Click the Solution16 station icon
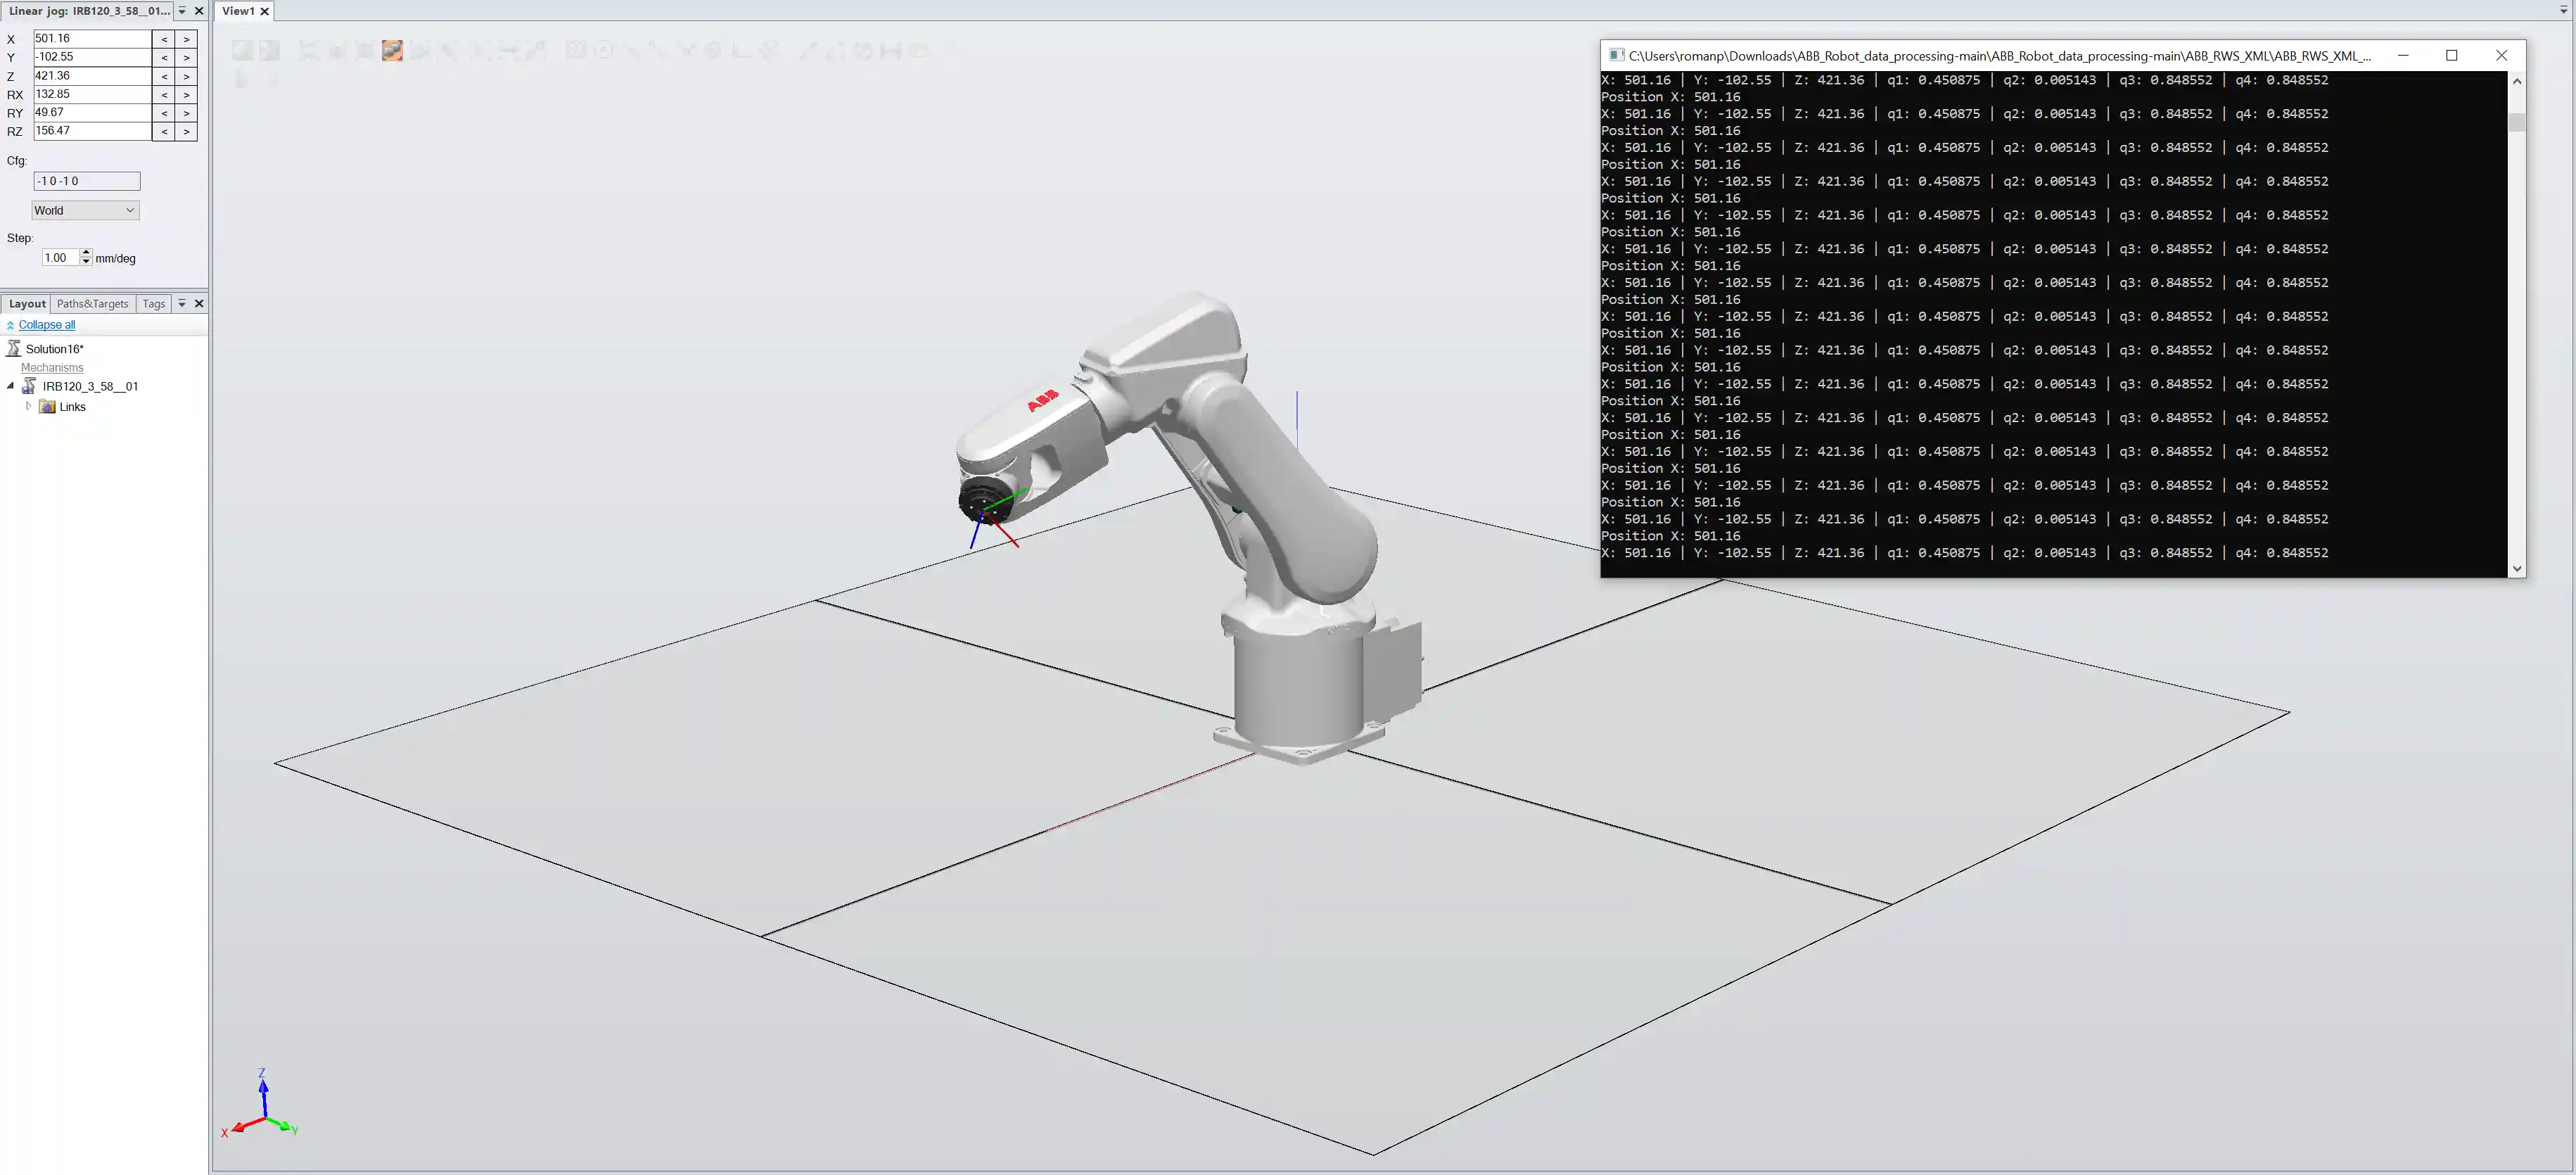Viewport: 2576px width, 1175px height. click(14, 348)
